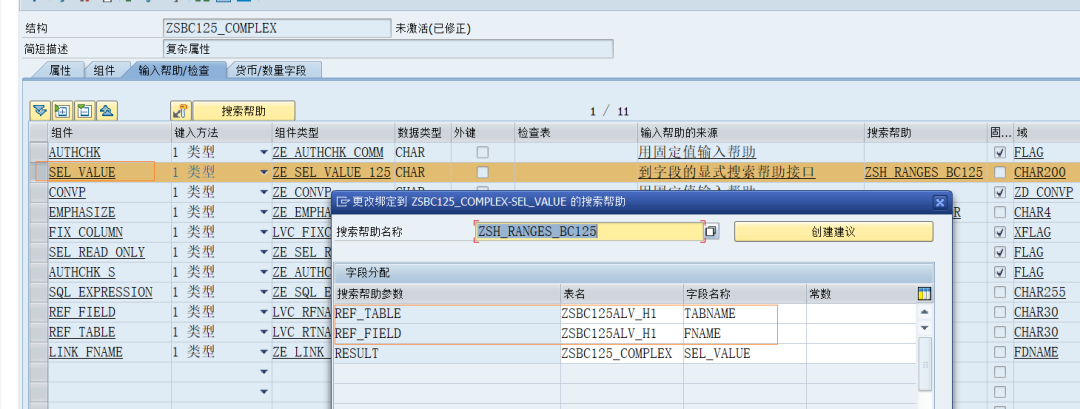Open the SQL_EXPRESSION component link
Screen dimensions: 1080x409
[101, 292]
